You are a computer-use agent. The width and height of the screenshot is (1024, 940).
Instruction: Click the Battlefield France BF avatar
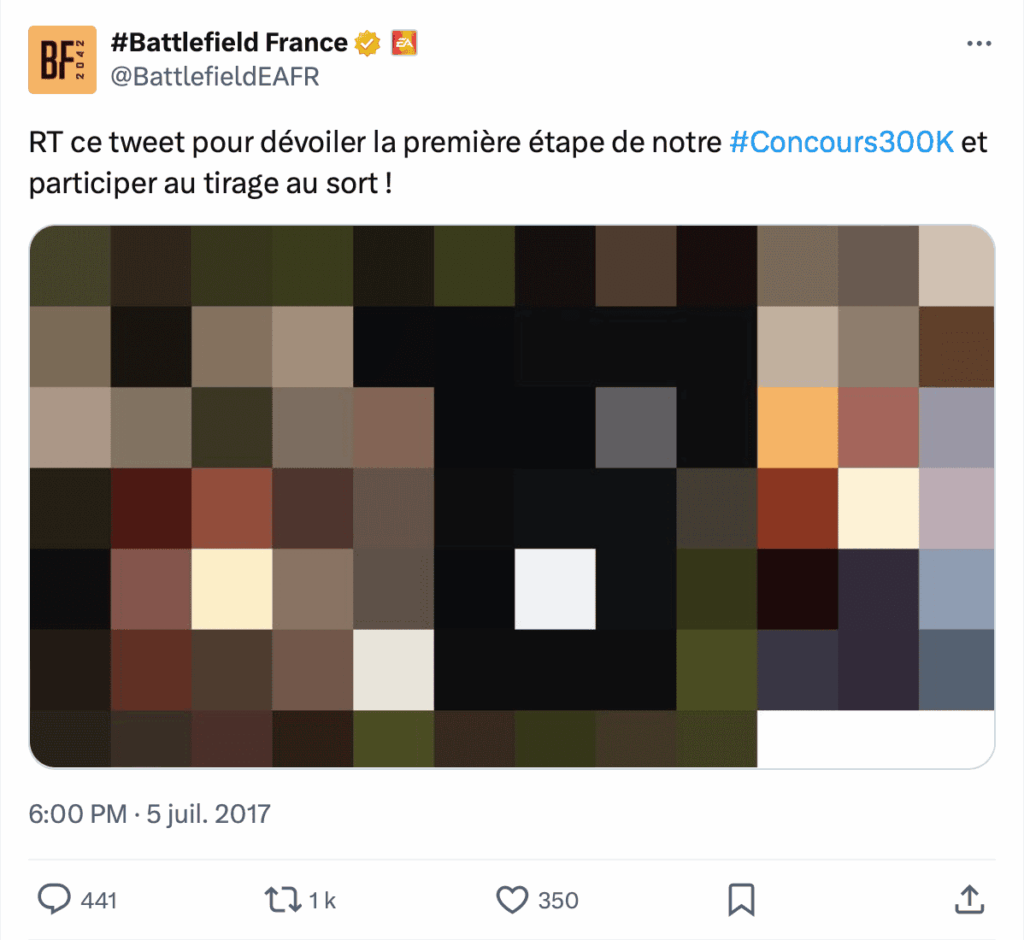coord(62,59)
